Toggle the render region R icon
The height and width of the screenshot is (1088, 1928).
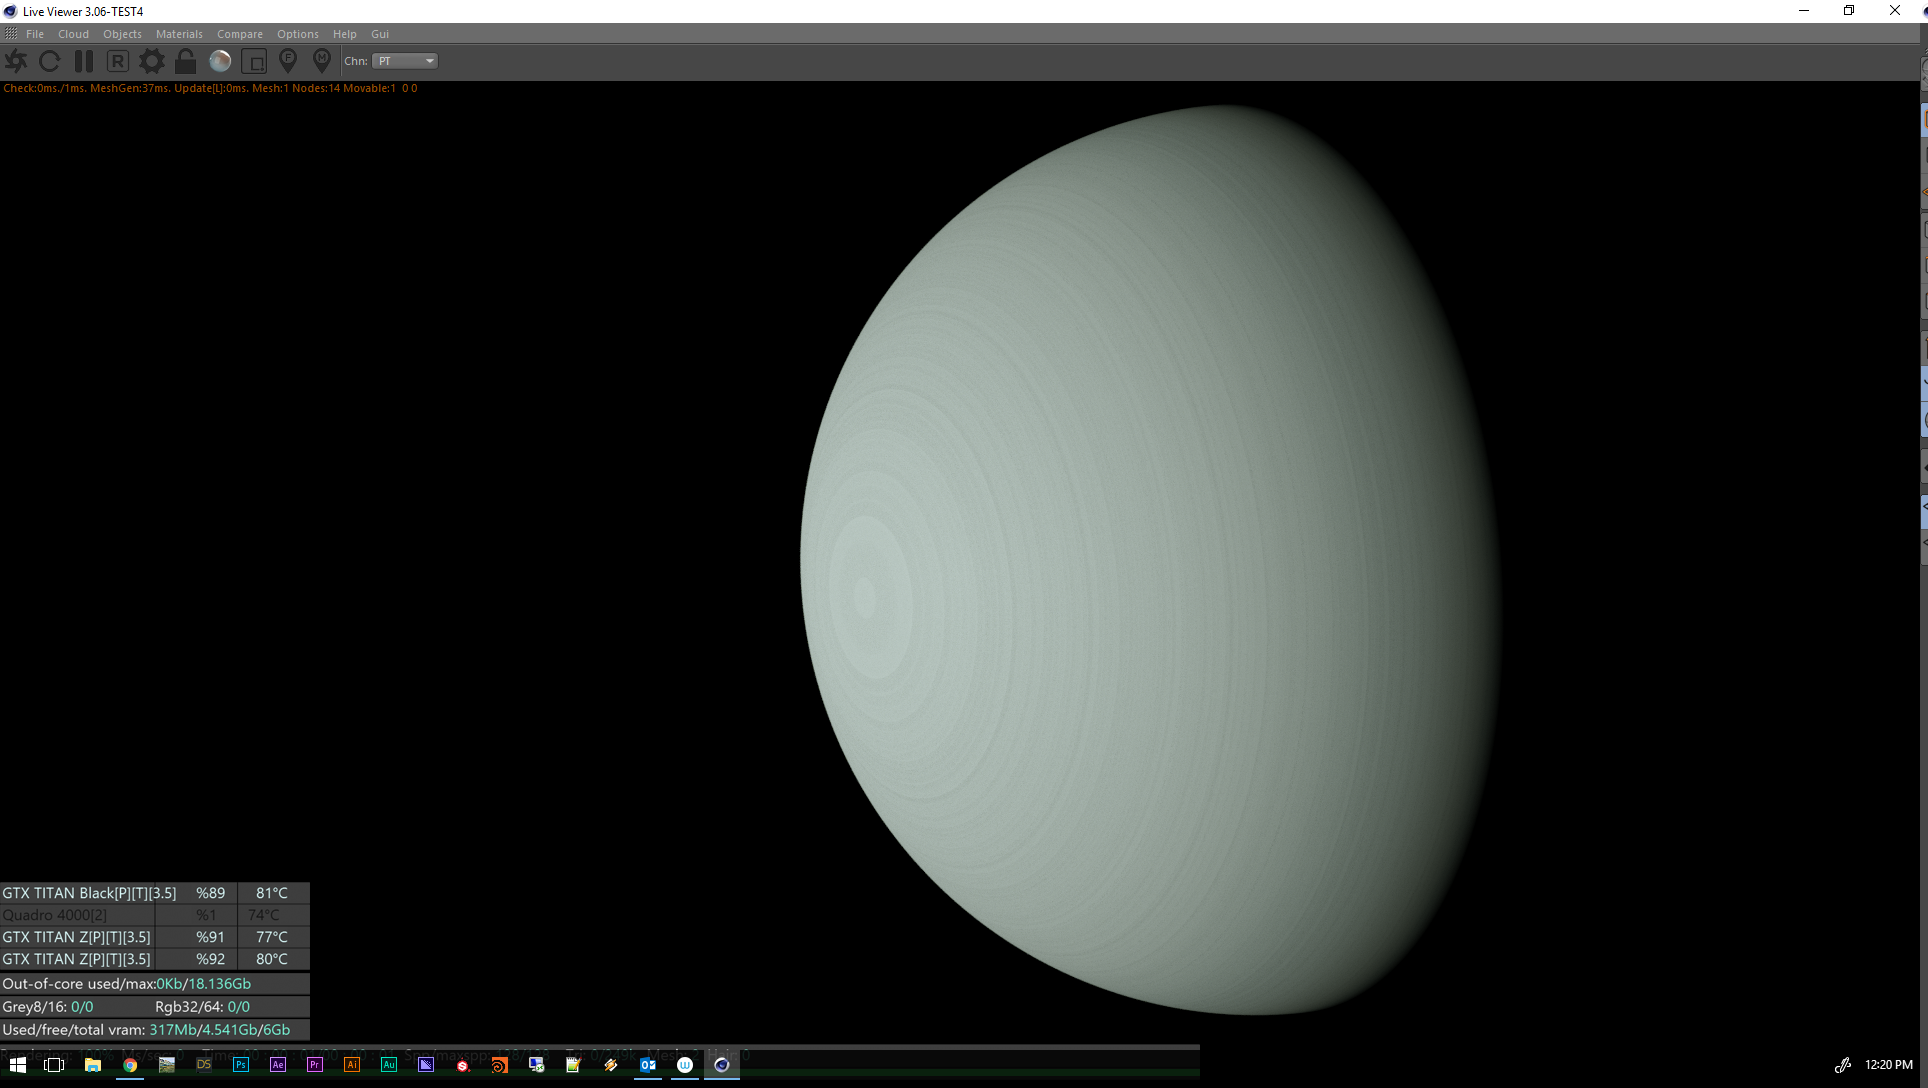tap(117, 61)
